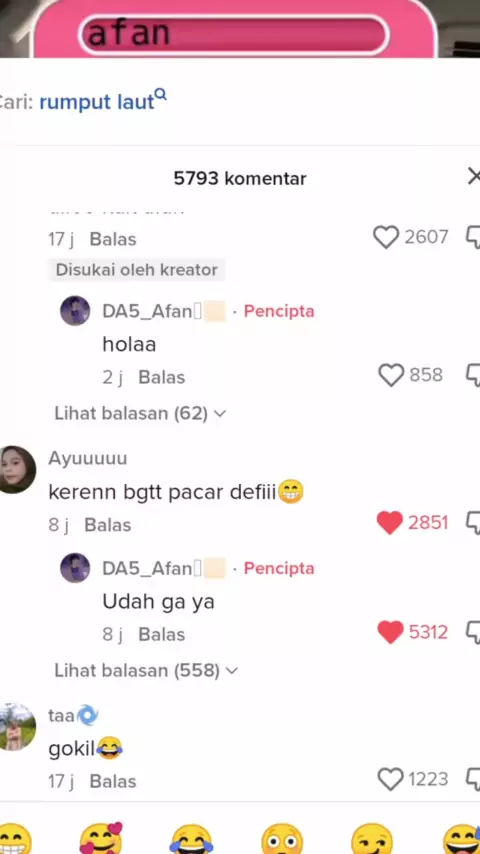Insert the smirking face emoji
This screenshot has height=854, width=480.
pyautogui.click(x=372, y=839)
